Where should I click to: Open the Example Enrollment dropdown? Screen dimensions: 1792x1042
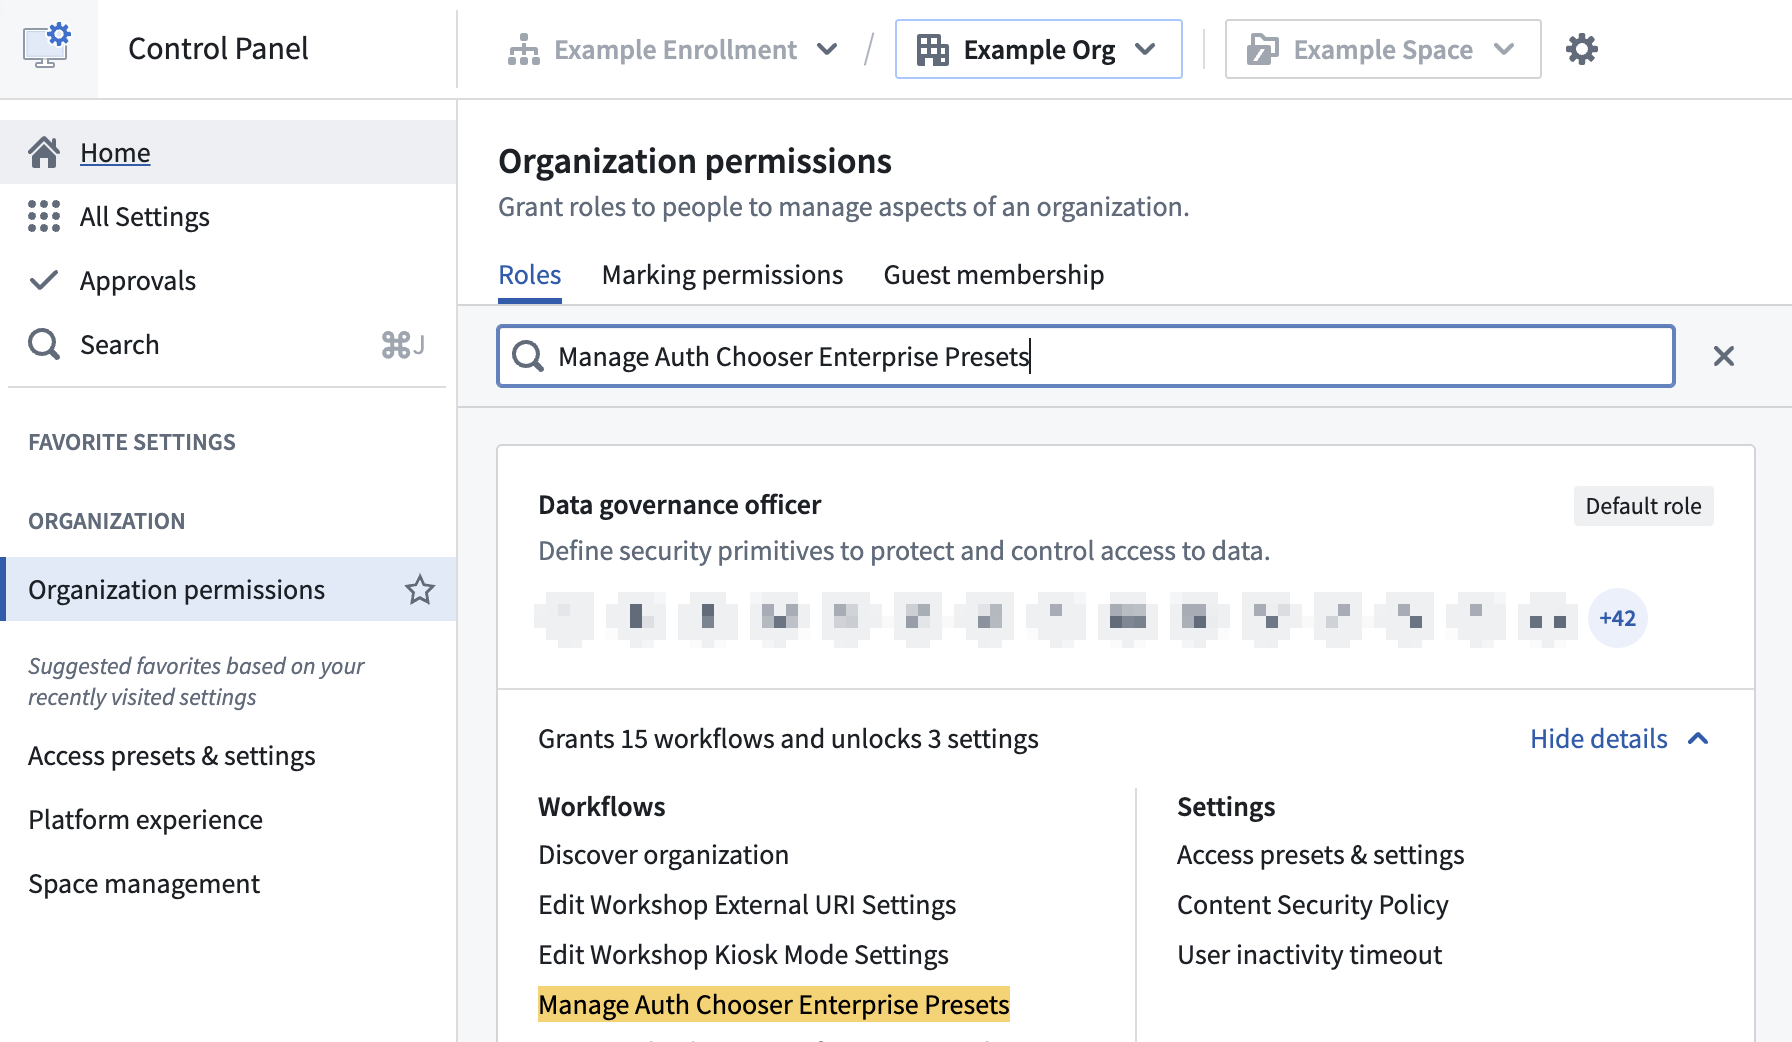click(829, 49)
